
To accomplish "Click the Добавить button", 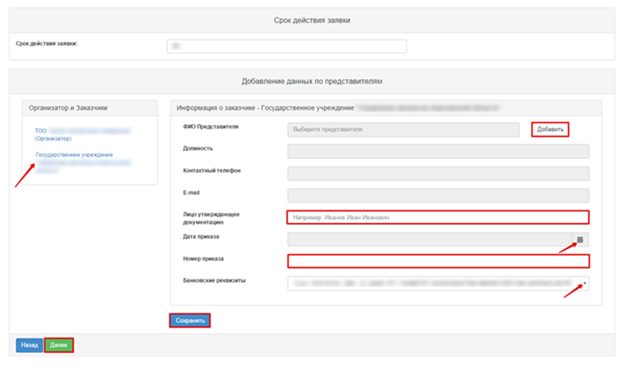I will pos(550,129).
